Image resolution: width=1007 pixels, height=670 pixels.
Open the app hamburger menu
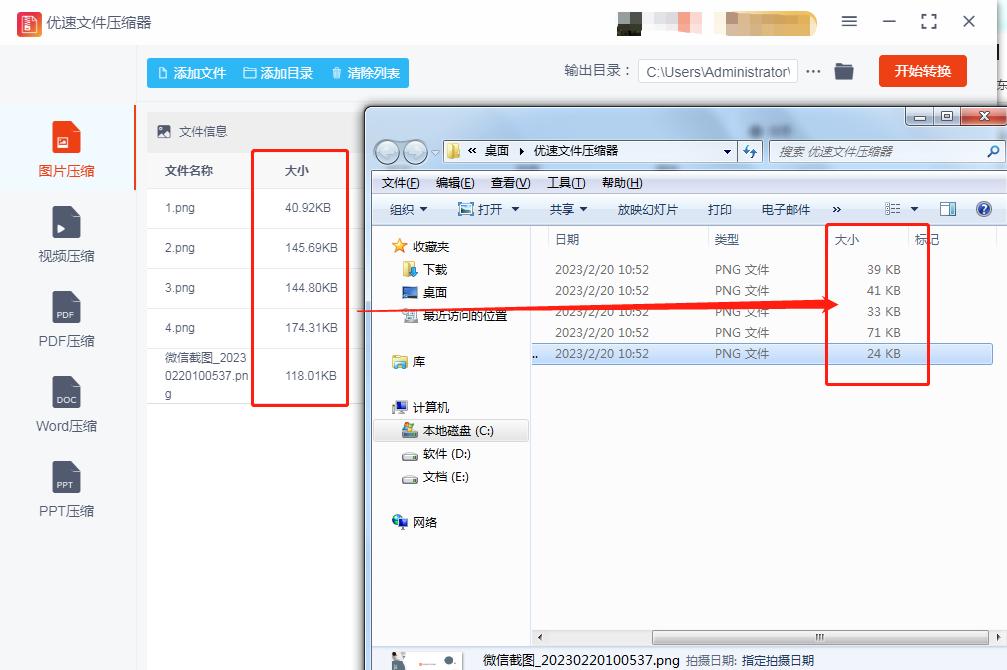click(x=849, y=20)
